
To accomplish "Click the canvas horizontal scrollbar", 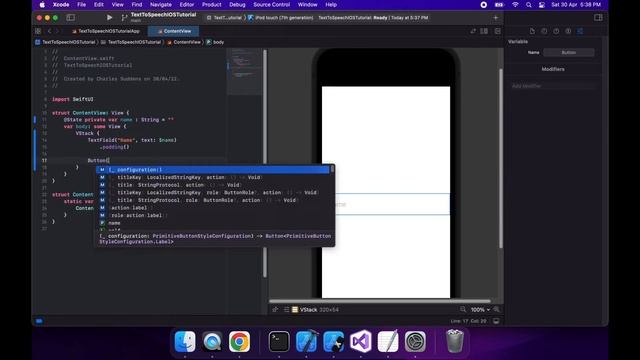I will click(x=380, y=301).
